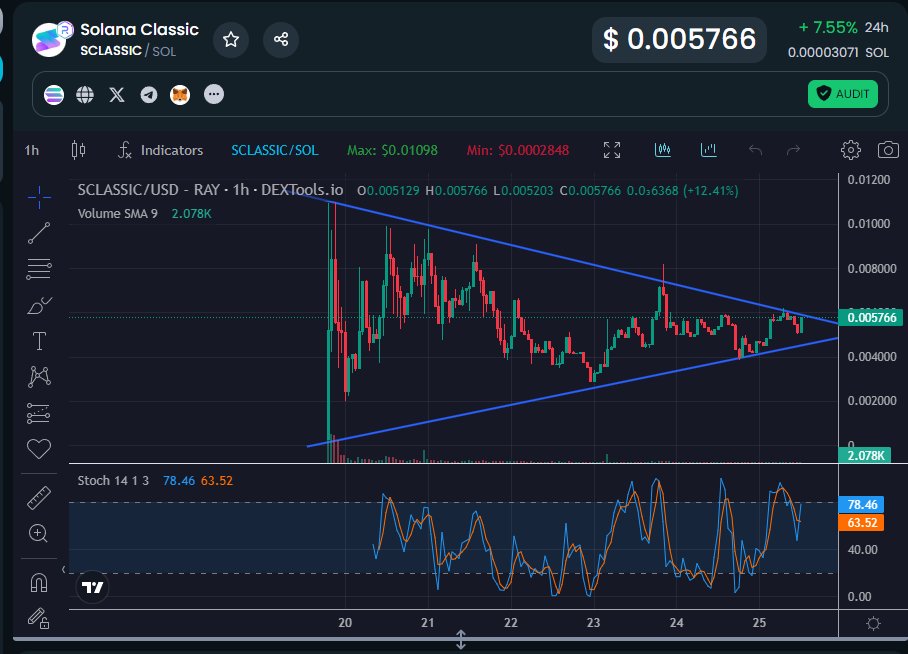
Task: Change candlestick chart style icon
Action: point(79,151)
